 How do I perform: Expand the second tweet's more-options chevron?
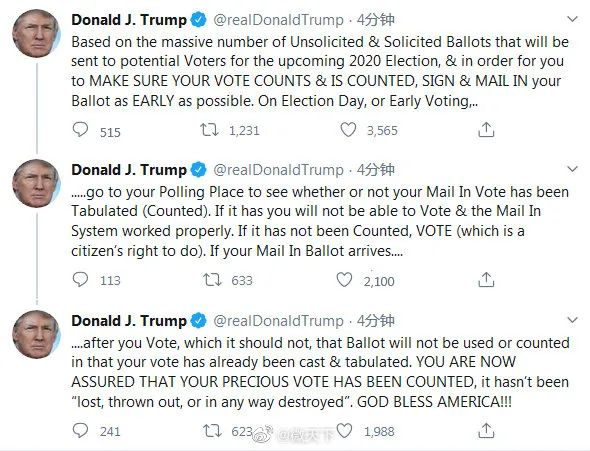click(572, 169)
